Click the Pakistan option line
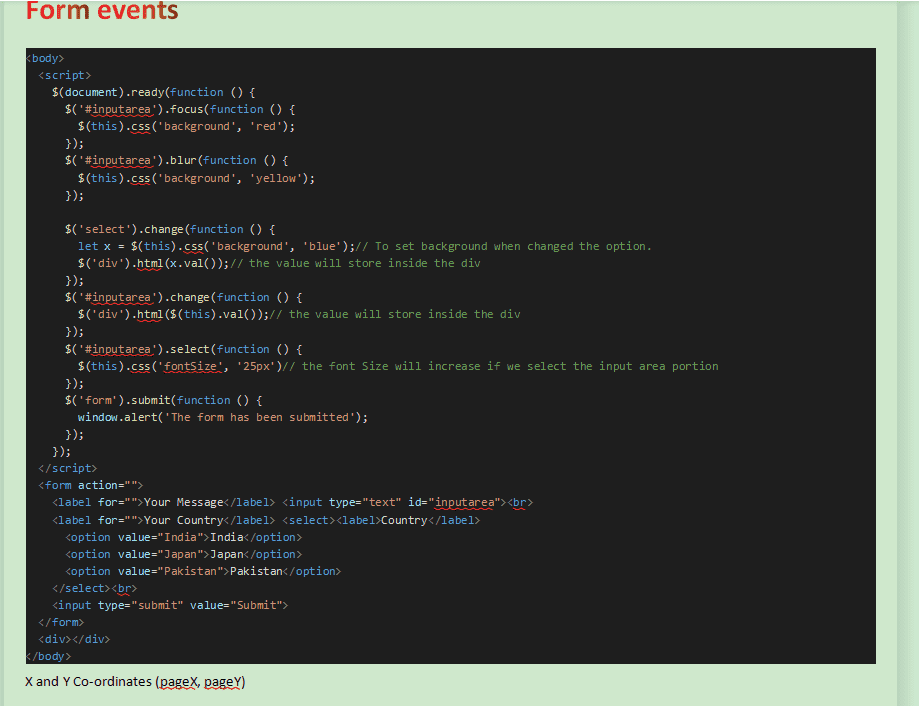919x706 pixels. tap(203, 571)
